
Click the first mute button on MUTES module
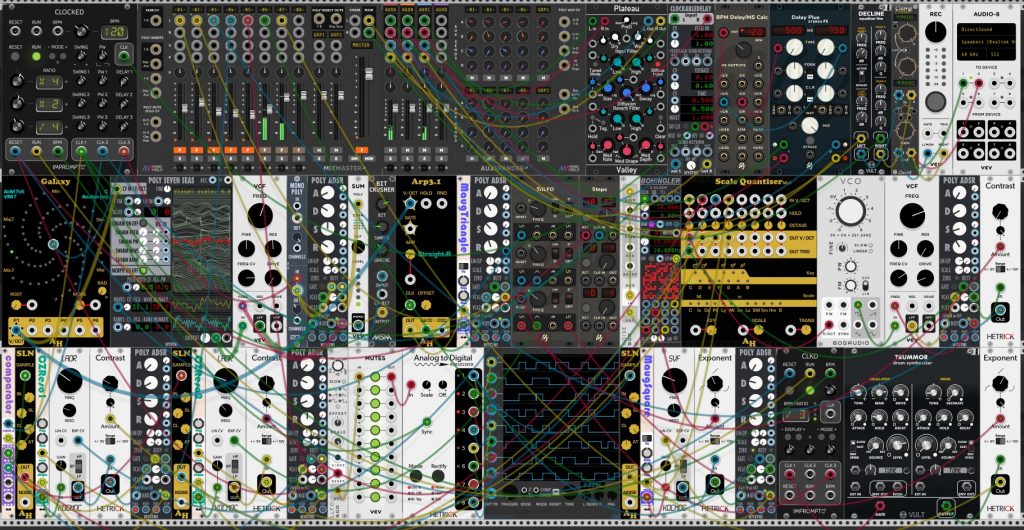coord(376,378)
